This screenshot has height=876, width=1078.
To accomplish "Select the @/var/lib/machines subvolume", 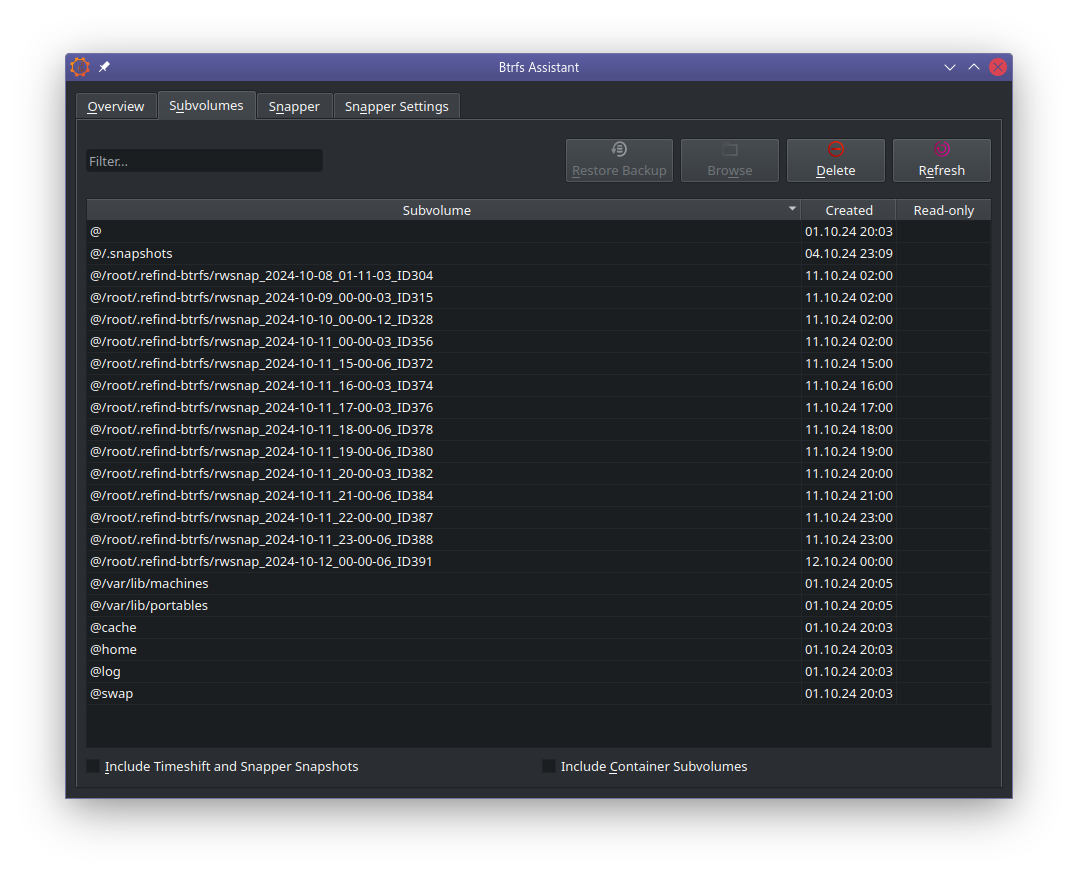I will pos(538,584).
